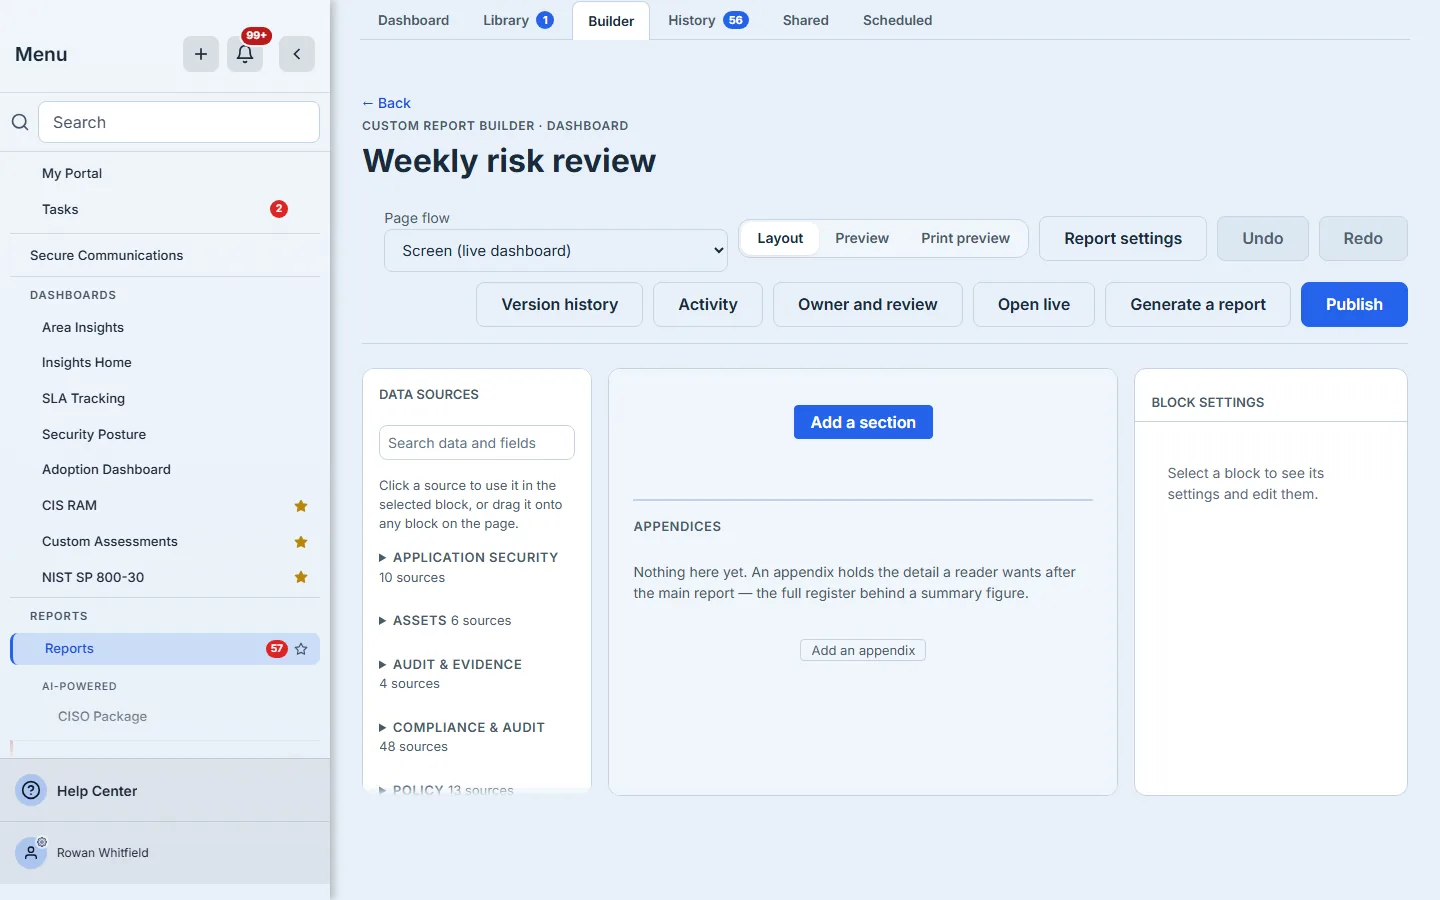Click the Undo button

[x=1263, y=239]
